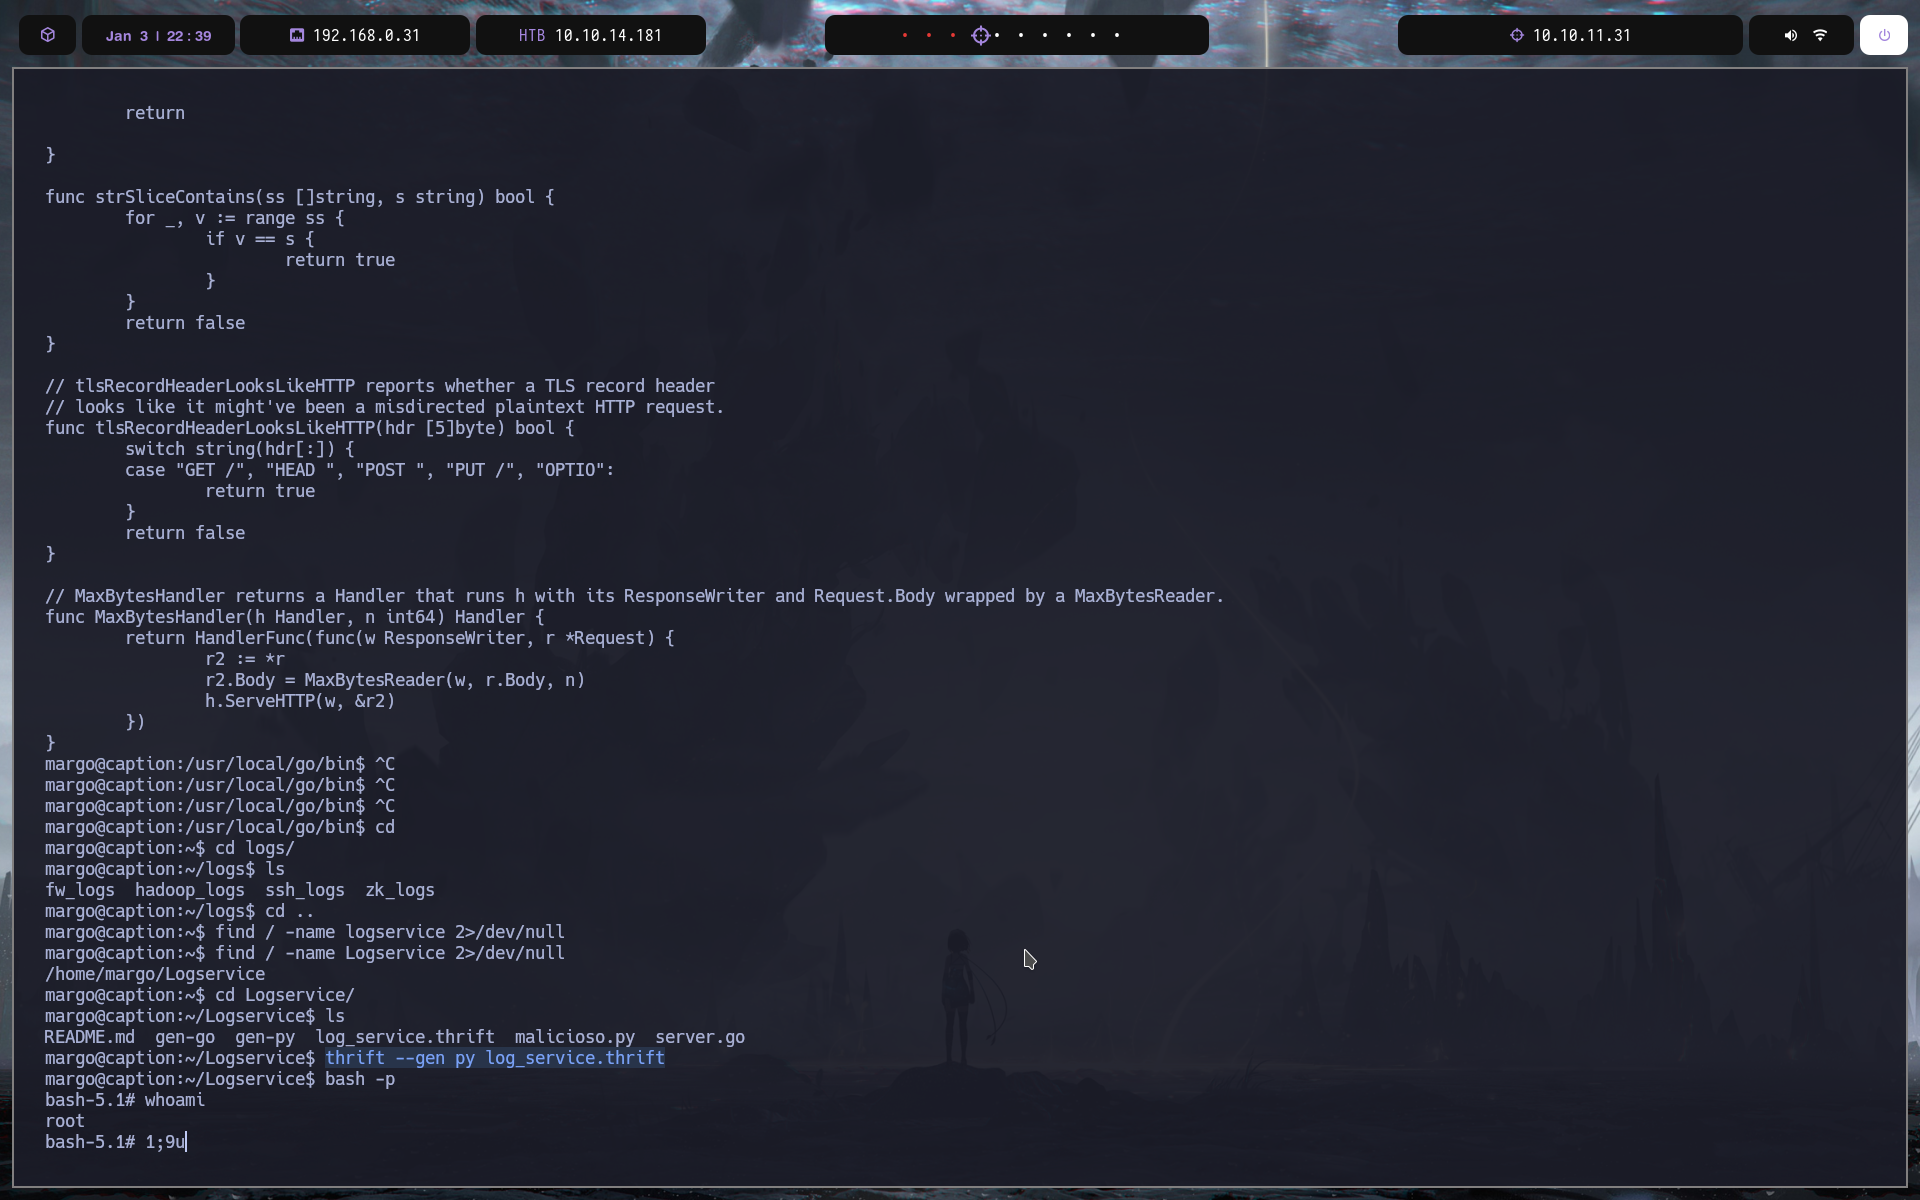1920x1200 pixels.
Task: Click the power button in the top bar
Action: coord(1884,35)
